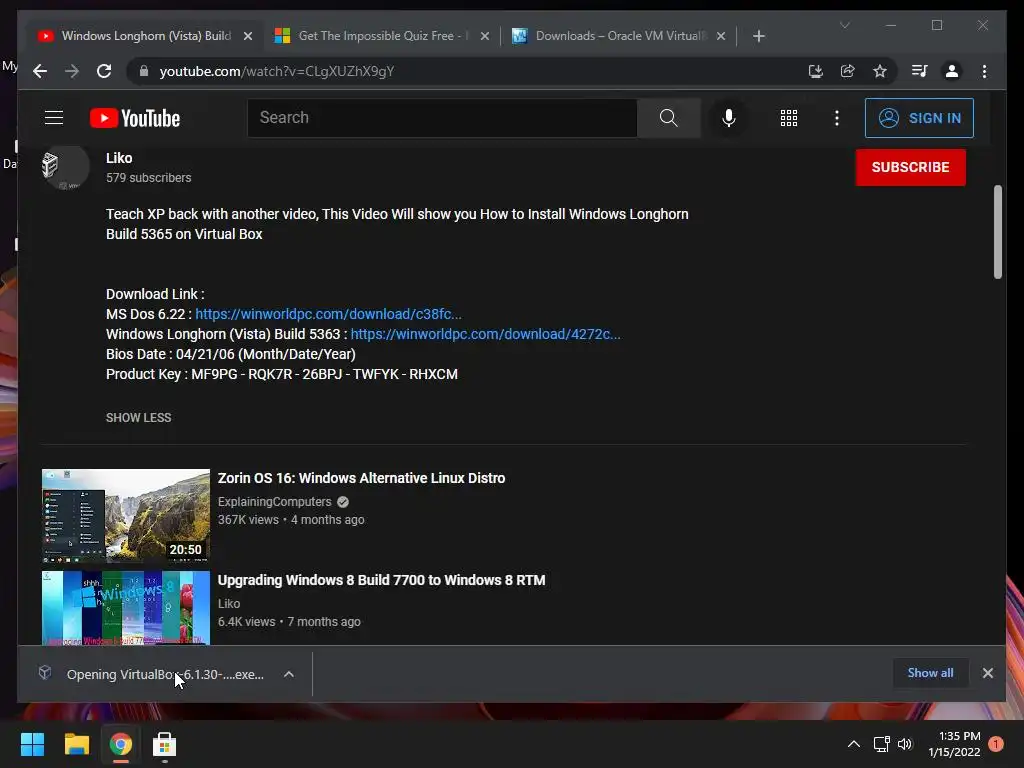Run the search with the magnifier button
Image resolution: width=1024 pixels, height=768 pixels.
(669, 118)
